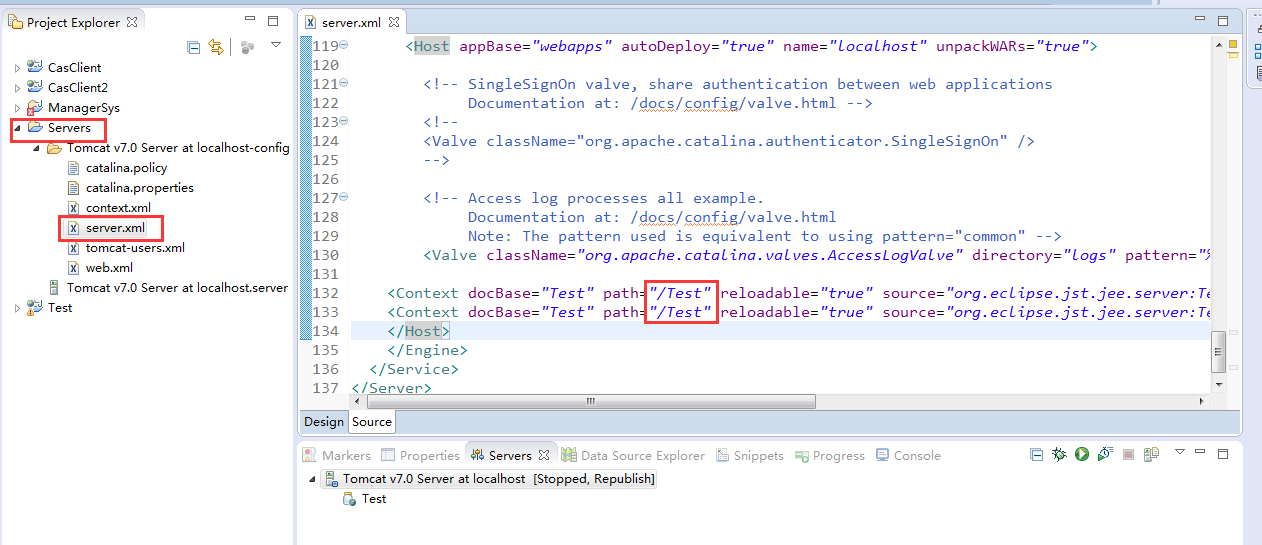The height and width of the screenshot is (545, 1262).
Task: Collapse Tomcat v7.0 Server at localhost-config folder
Action: click(36, 148)
